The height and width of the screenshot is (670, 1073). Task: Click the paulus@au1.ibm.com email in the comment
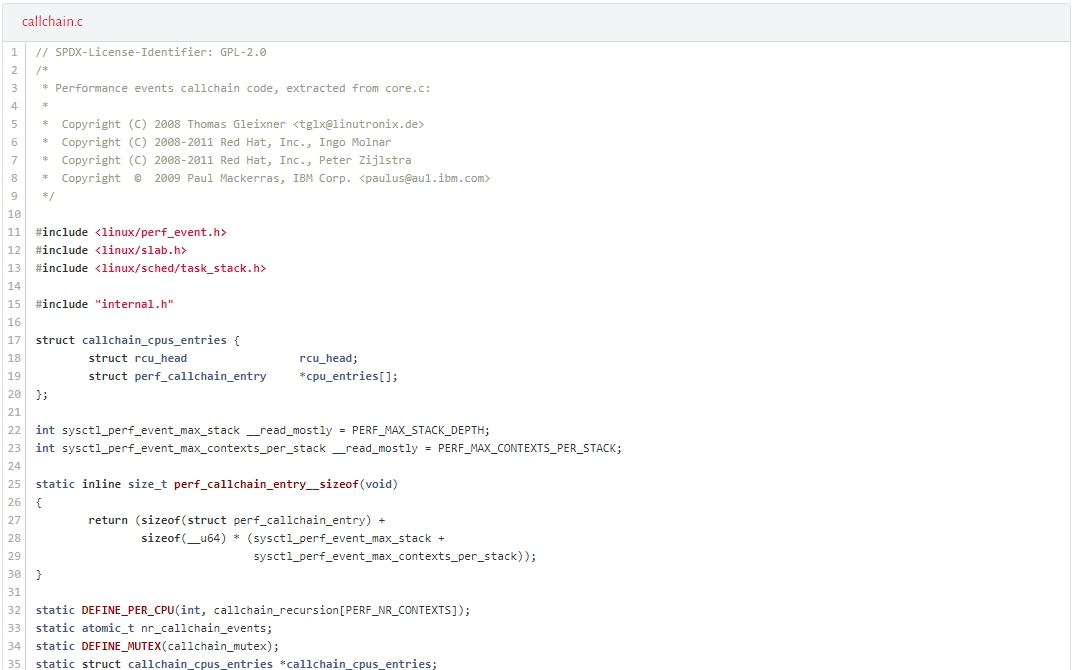(424, 178)
